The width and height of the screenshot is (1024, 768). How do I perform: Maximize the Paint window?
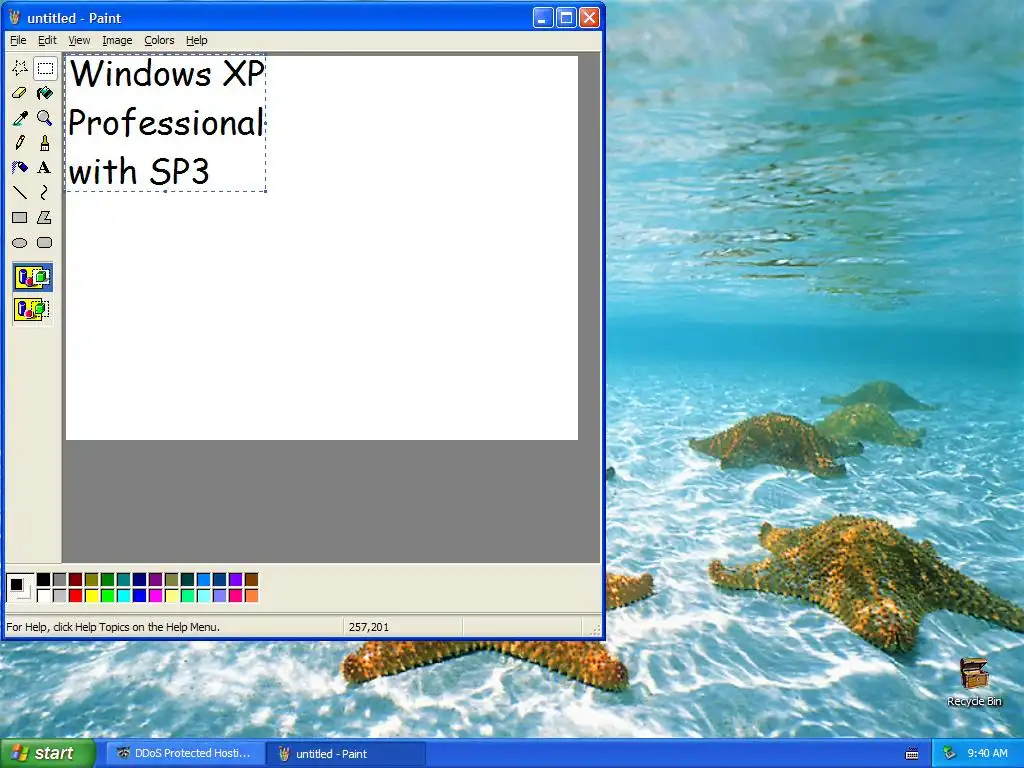[x=566, y=18]
